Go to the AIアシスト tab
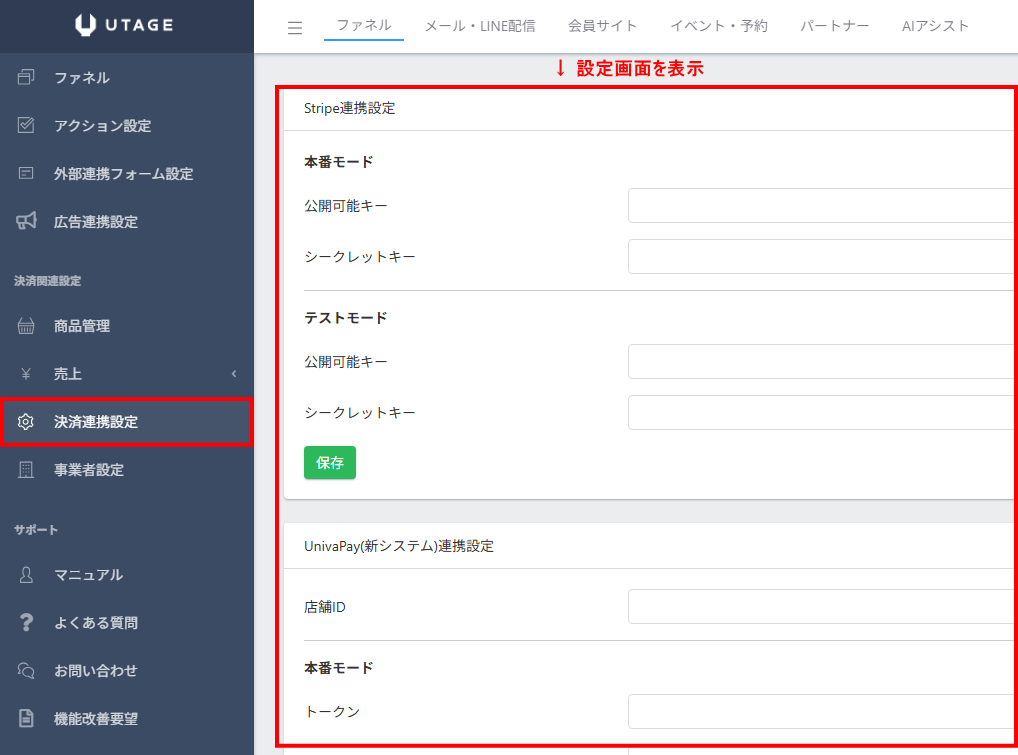The image size is (1018, 755). point(935,26)
